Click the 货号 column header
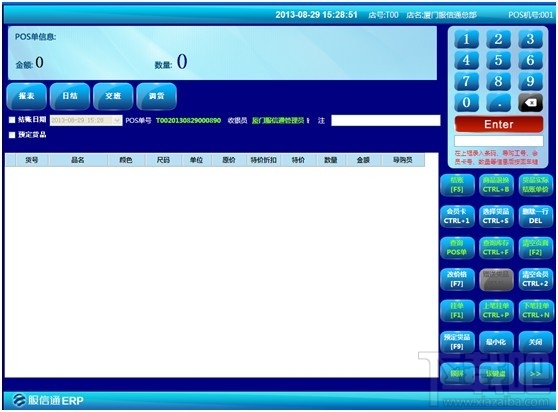The height and width of the screenshot is (412, 558). tap(32, 160)
